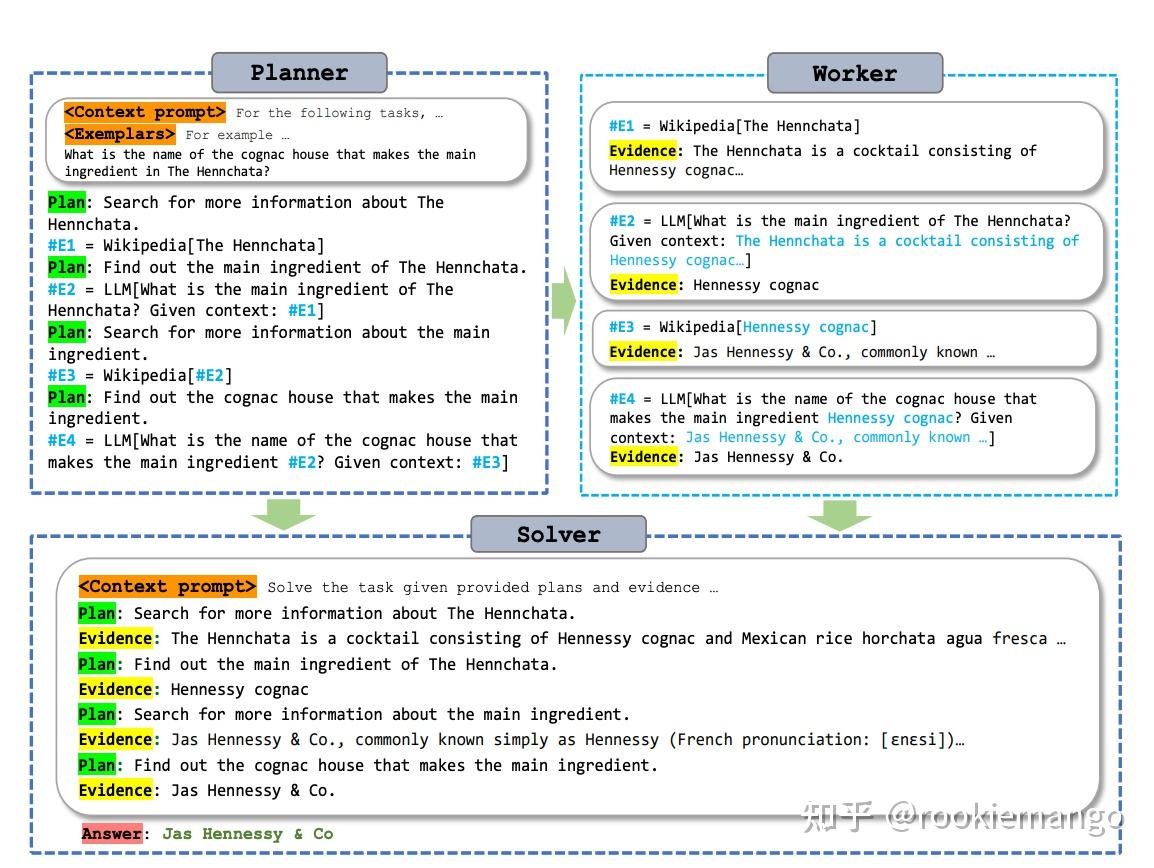Click the #E2 label in the Worker panel
The image size is (1154, 868).
(622, 221)
